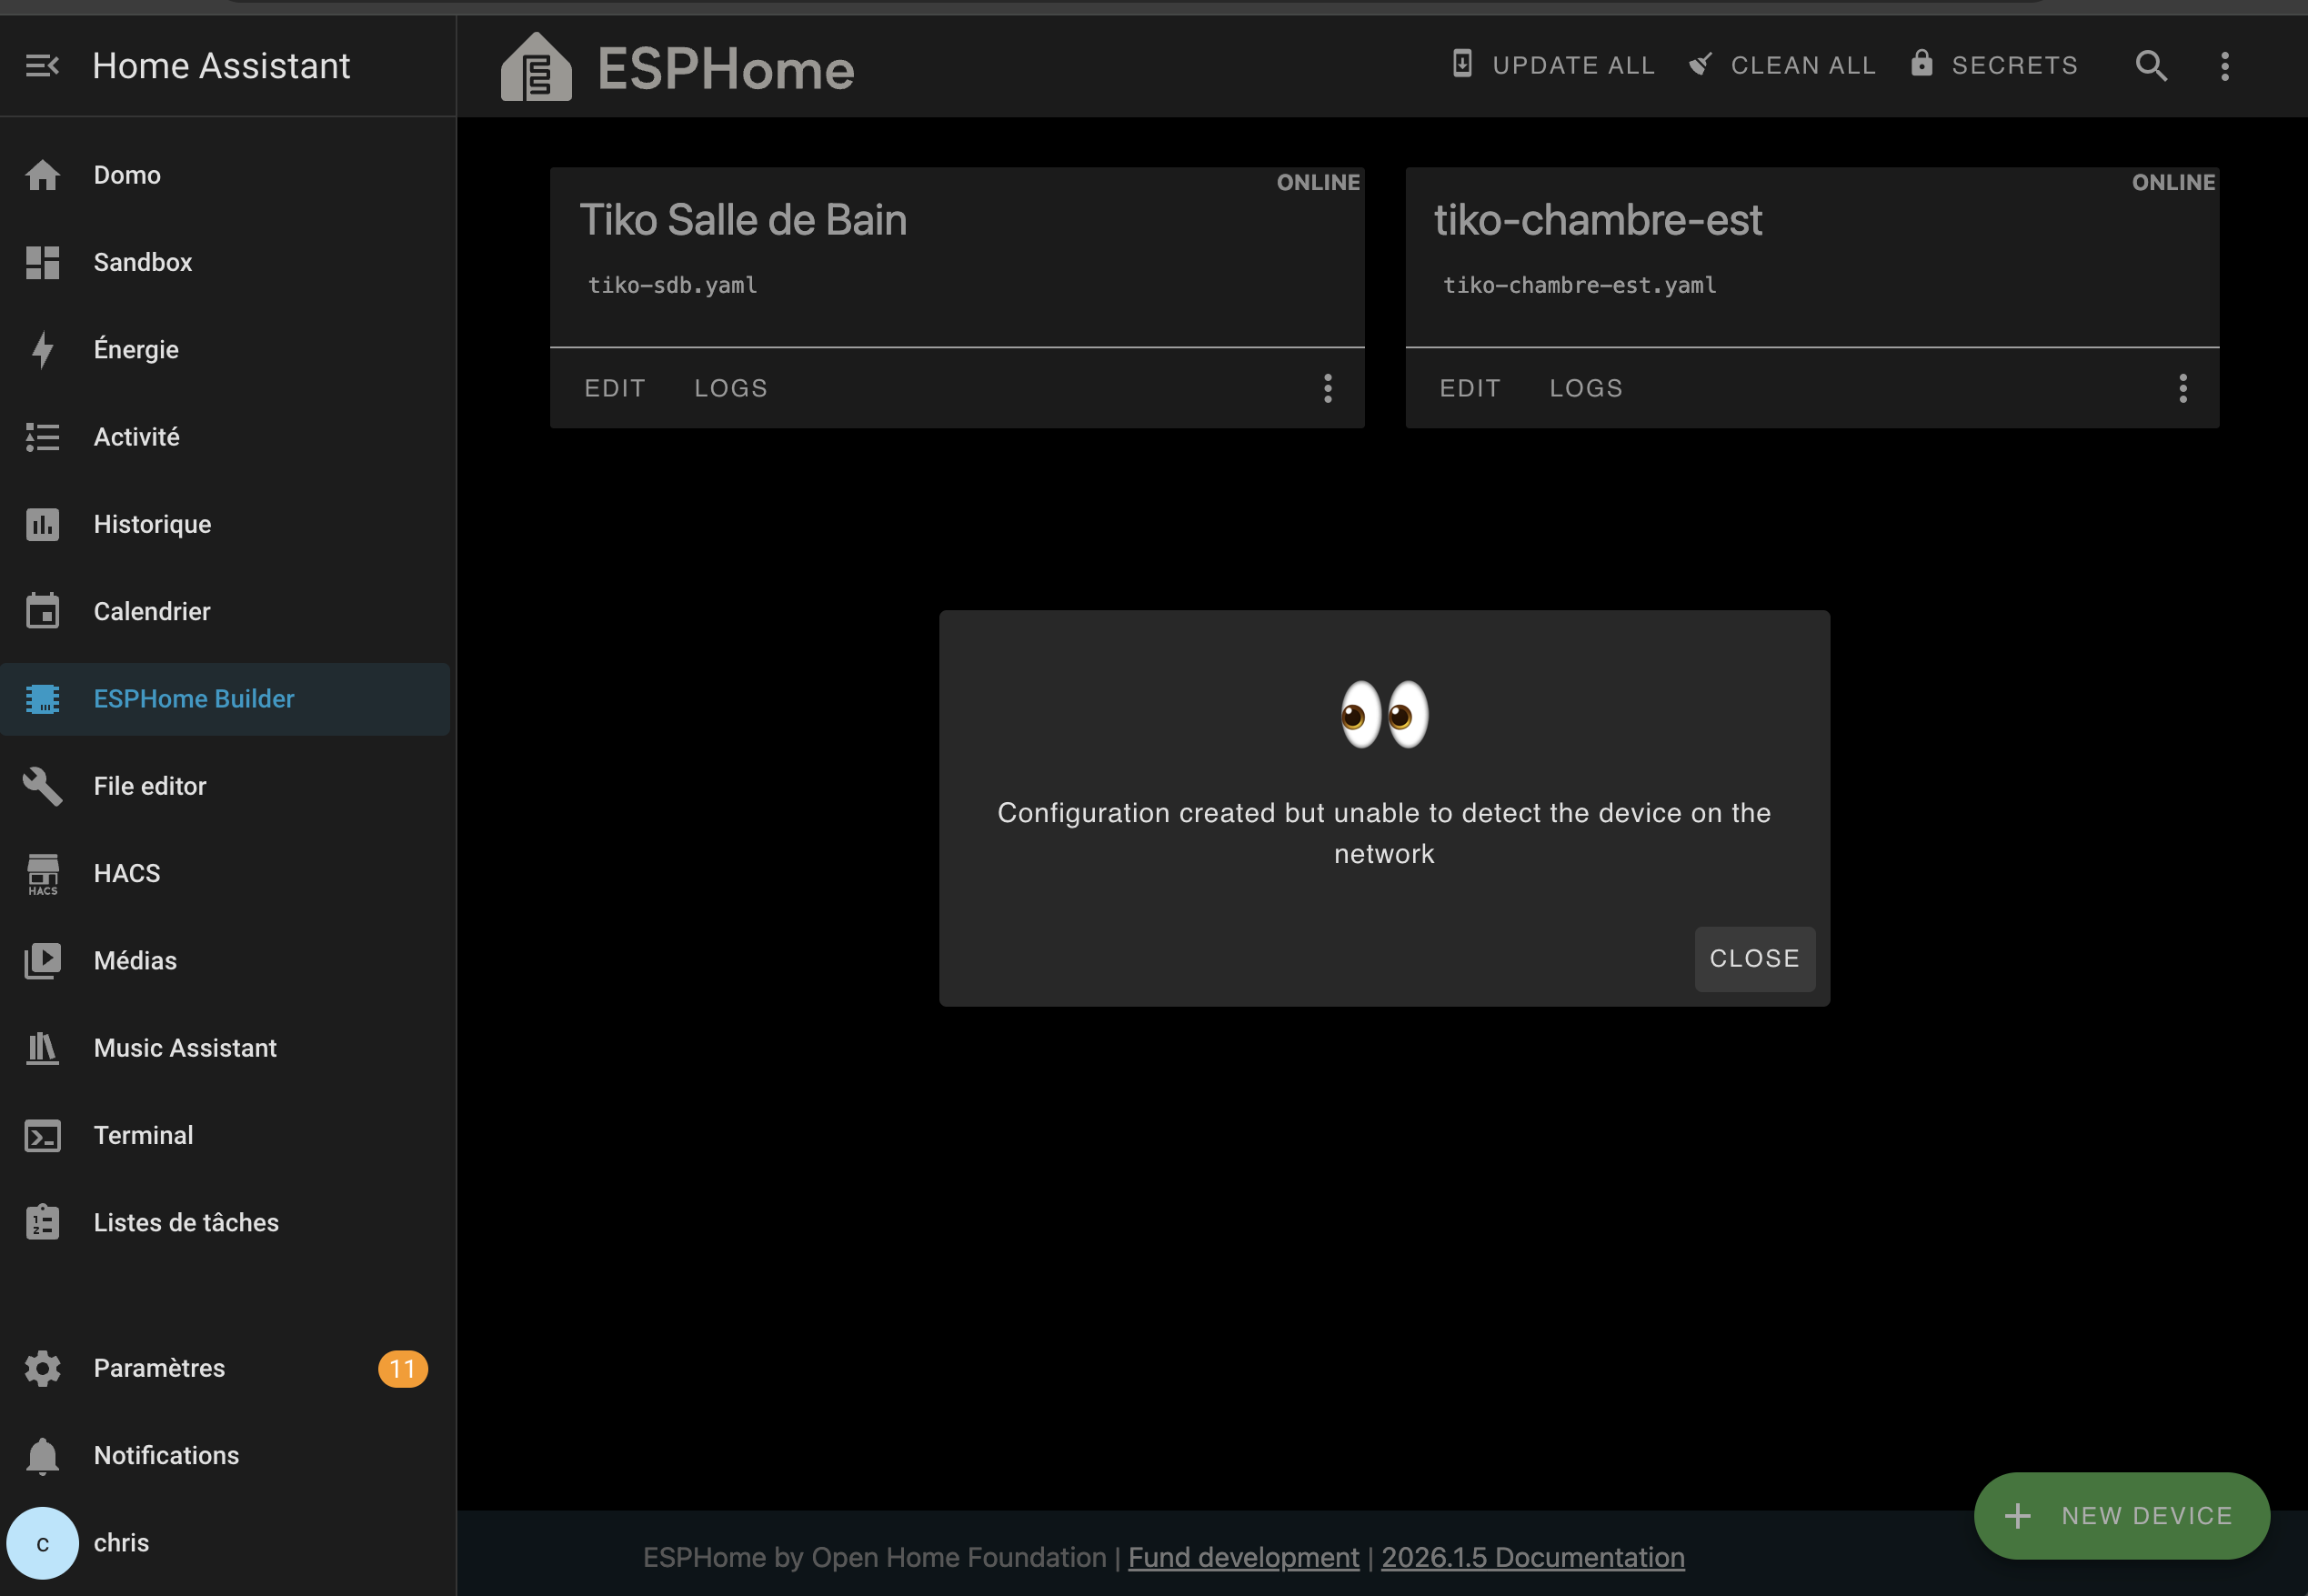The height and width of the screenshot is (1596, 2308).
Task: Add a New Device
Action: tap(2121, 1516)
